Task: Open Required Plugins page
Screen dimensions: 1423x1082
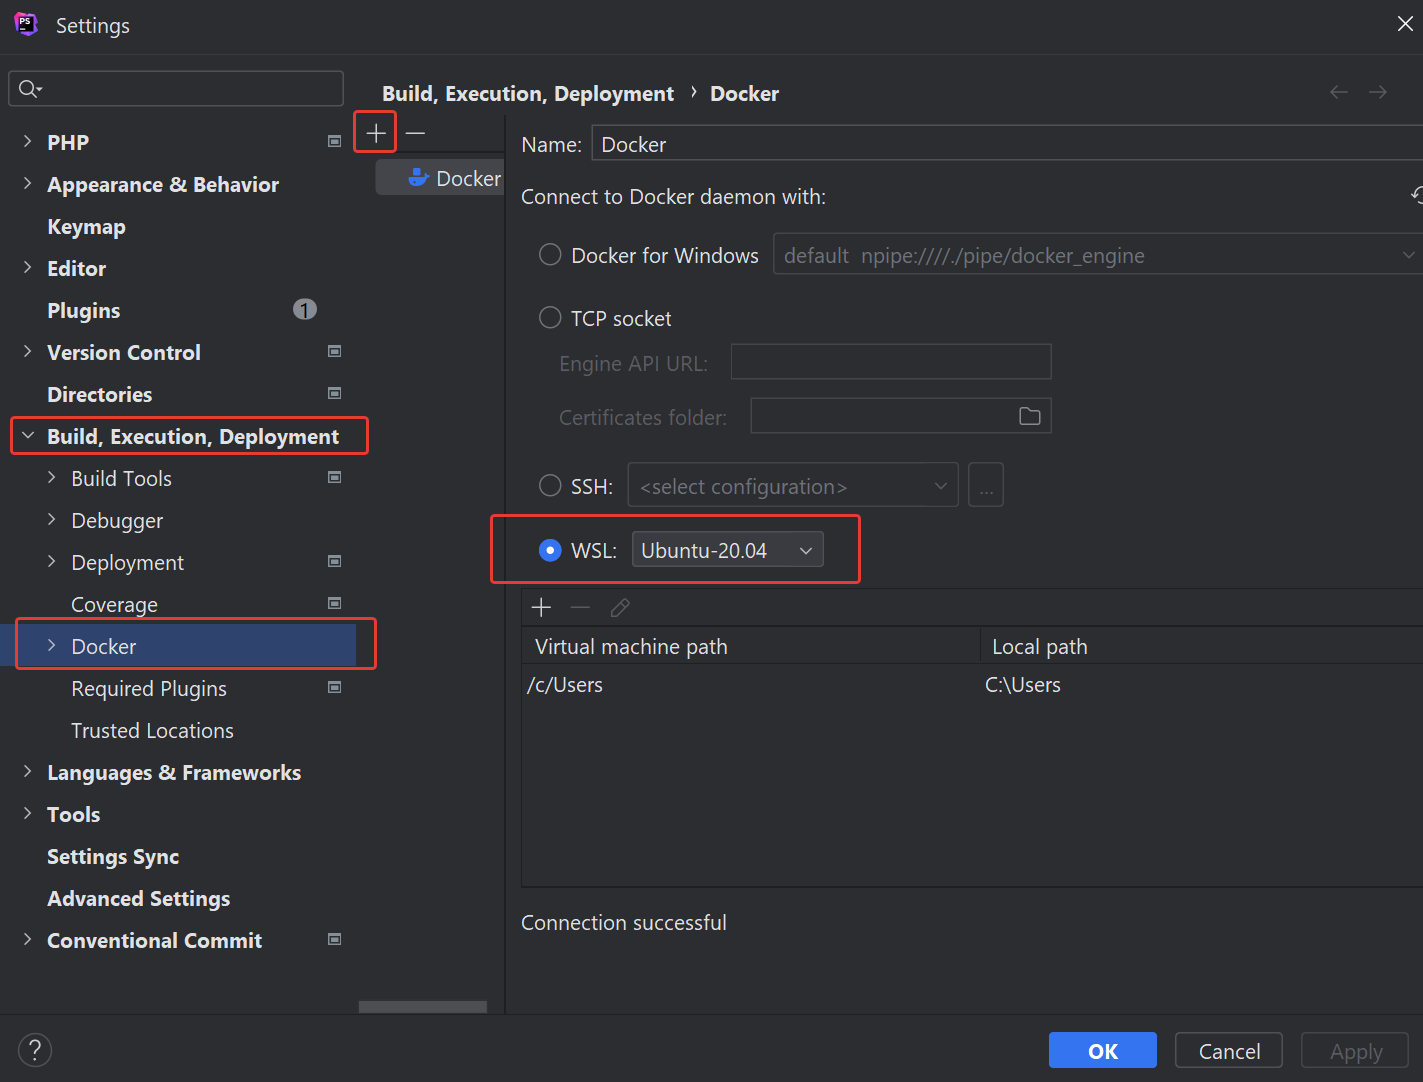Action: point(149,689)
